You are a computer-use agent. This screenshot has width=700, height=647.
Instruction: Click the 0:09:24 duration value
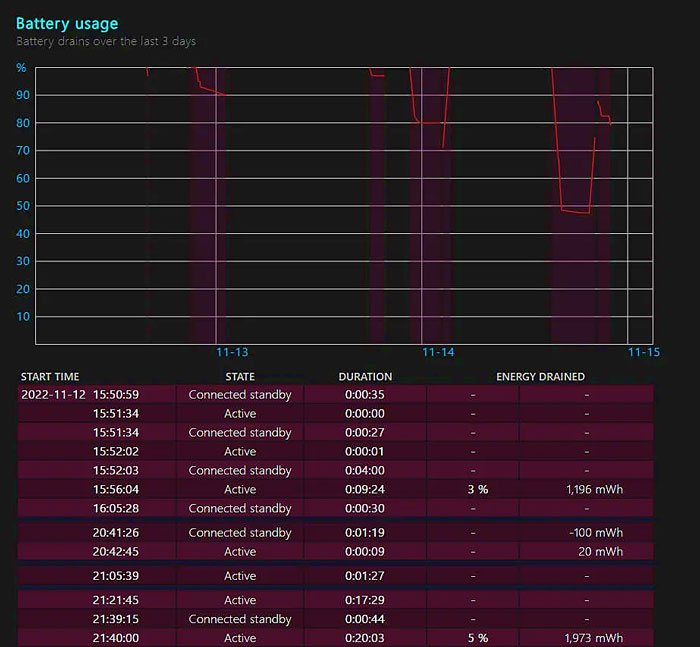(365, 489)
